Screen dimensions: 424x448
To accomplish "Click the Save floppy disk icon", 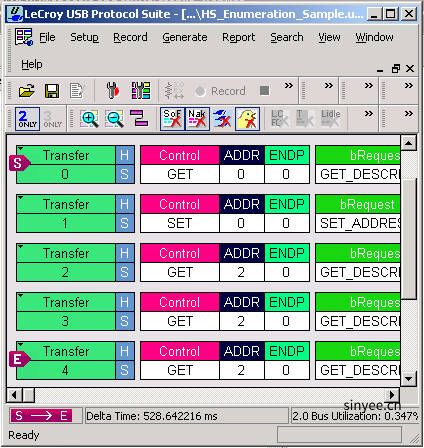I will pyautogui.click(x=52, y=91).
